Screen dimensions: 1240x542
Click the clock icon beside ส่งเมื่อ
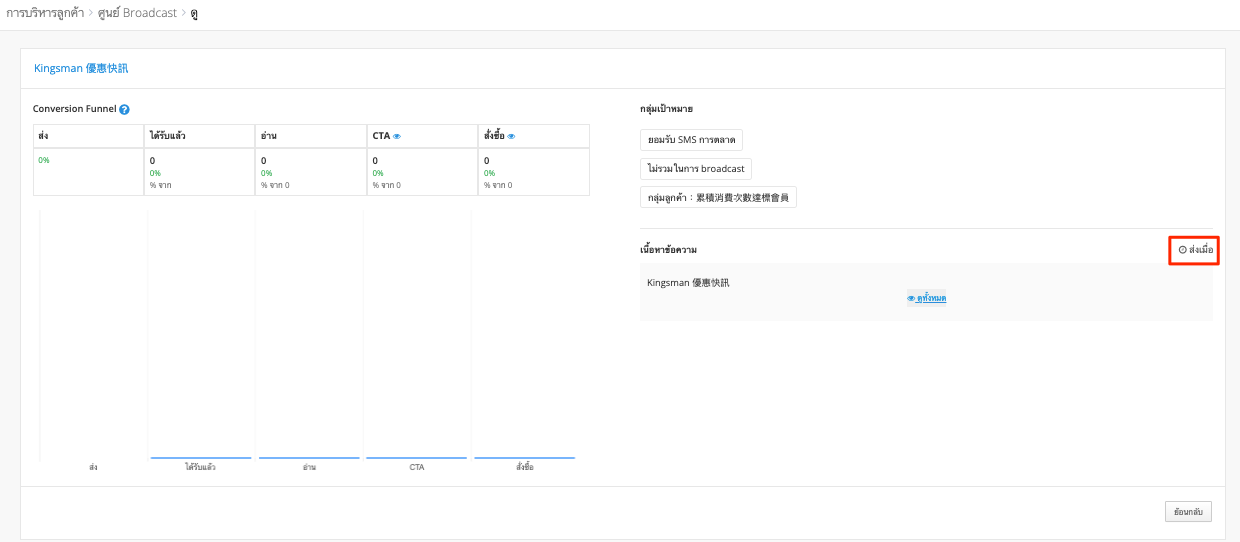tap(1183, 249)
